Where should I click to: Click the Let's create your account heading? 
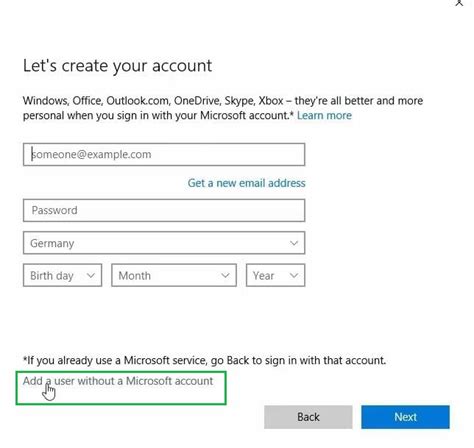[x=117, y=66]
